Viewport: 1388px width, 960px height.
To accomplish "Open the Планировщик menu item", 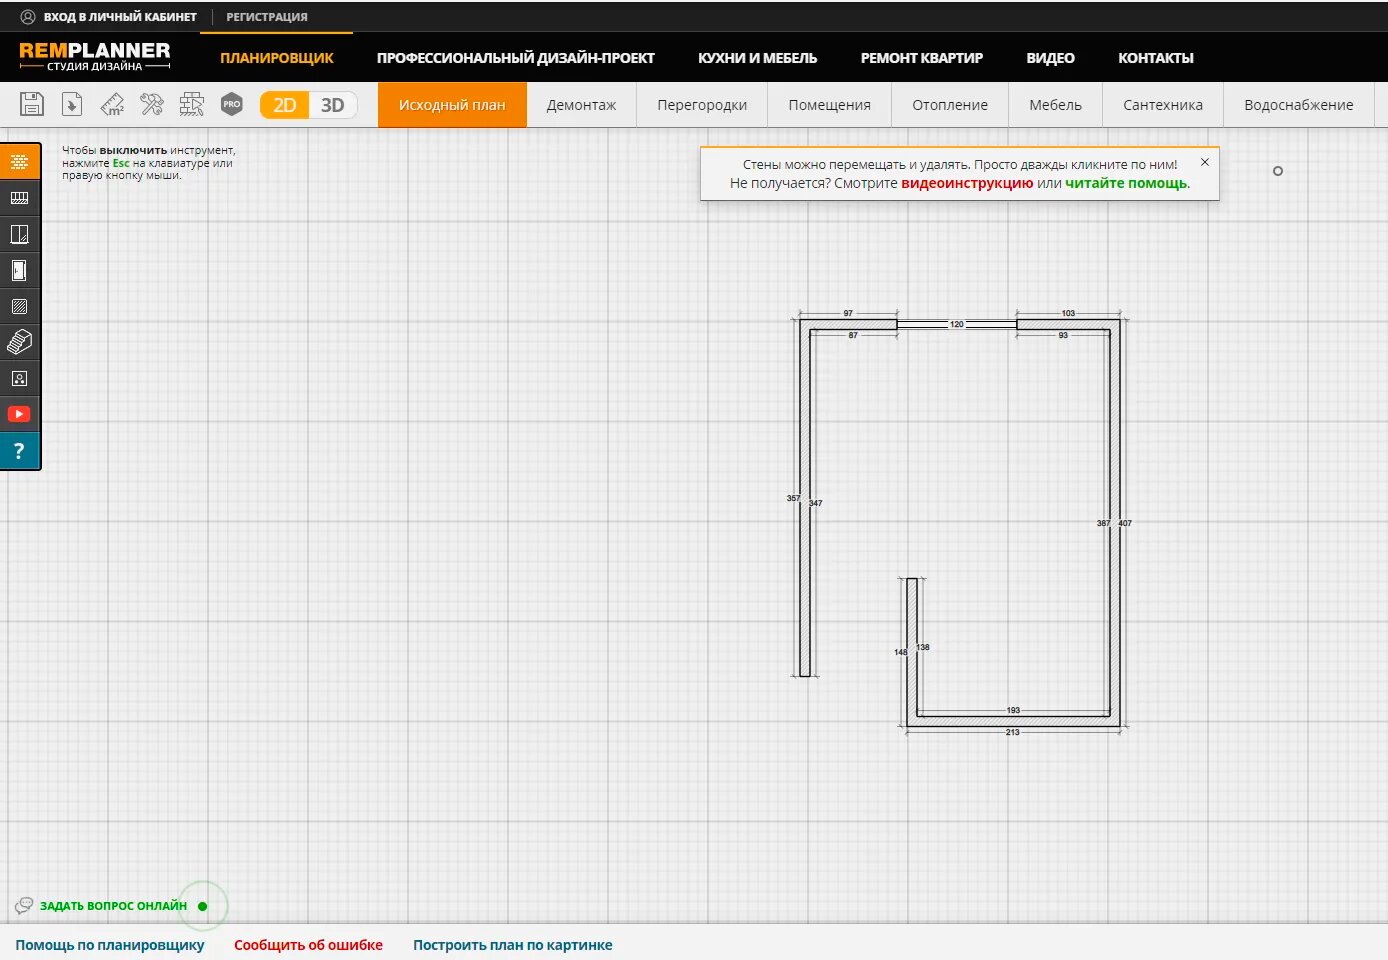I will click(277, 58).
